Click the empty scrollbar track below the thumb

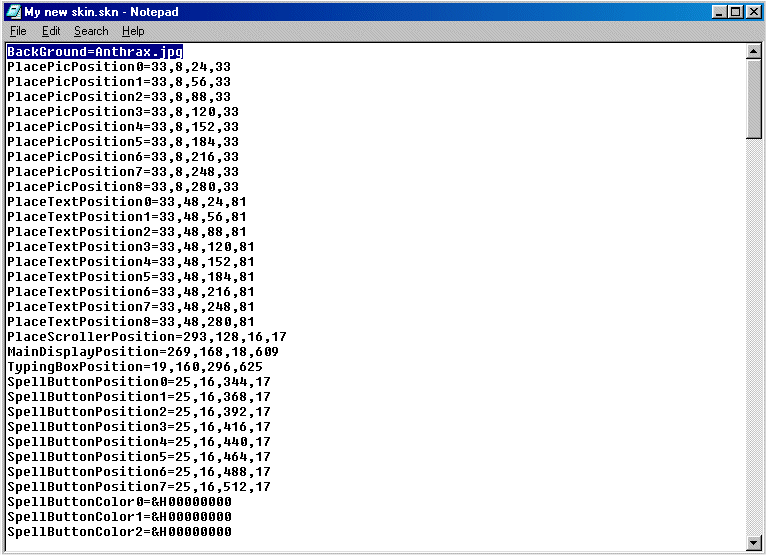point(754,340)
